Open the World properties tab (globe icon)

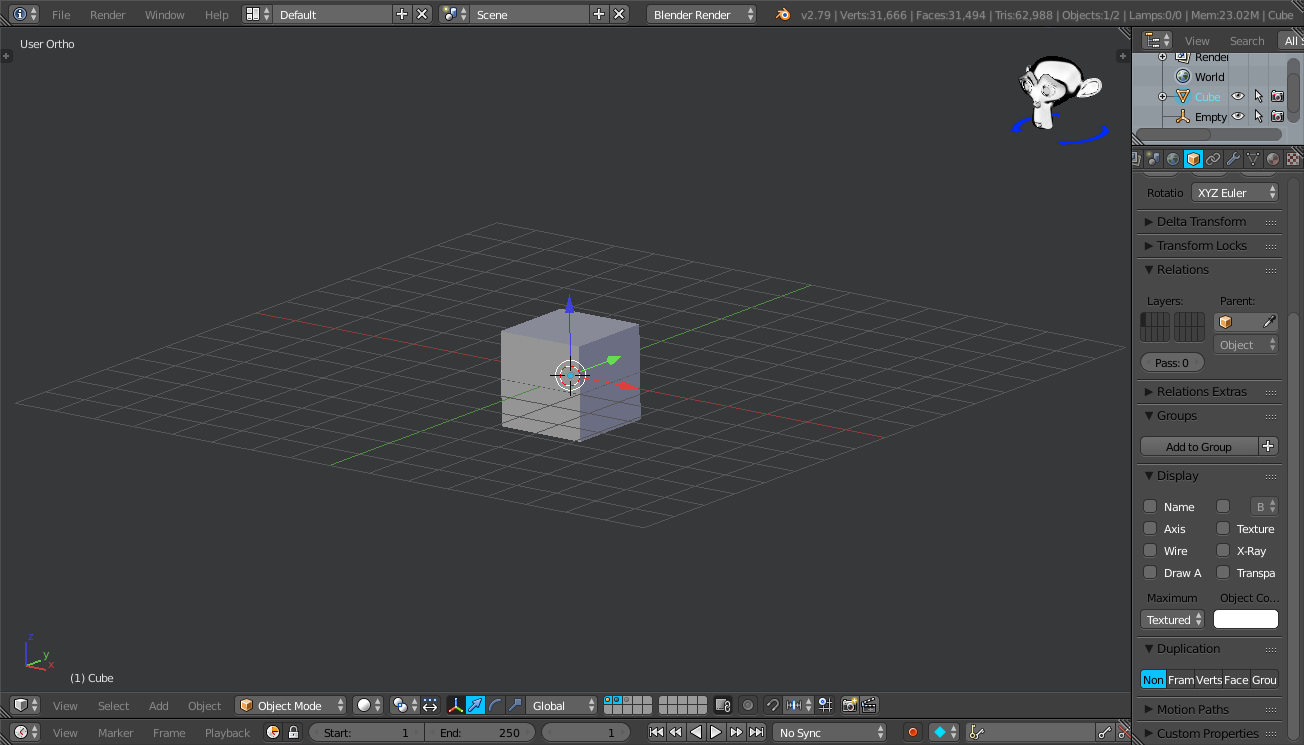(x=1173, y=159)
